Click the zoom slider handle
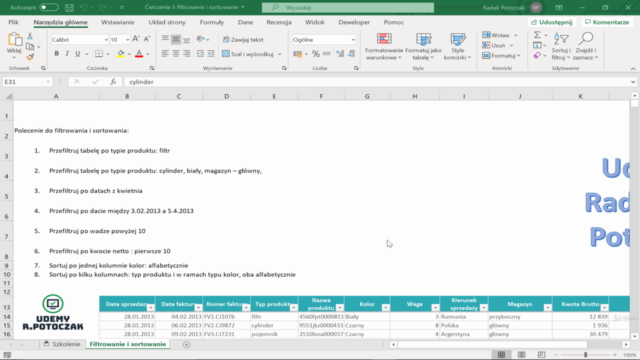The height and width of the screenshot is (360, 640). (x=585, y=355)
